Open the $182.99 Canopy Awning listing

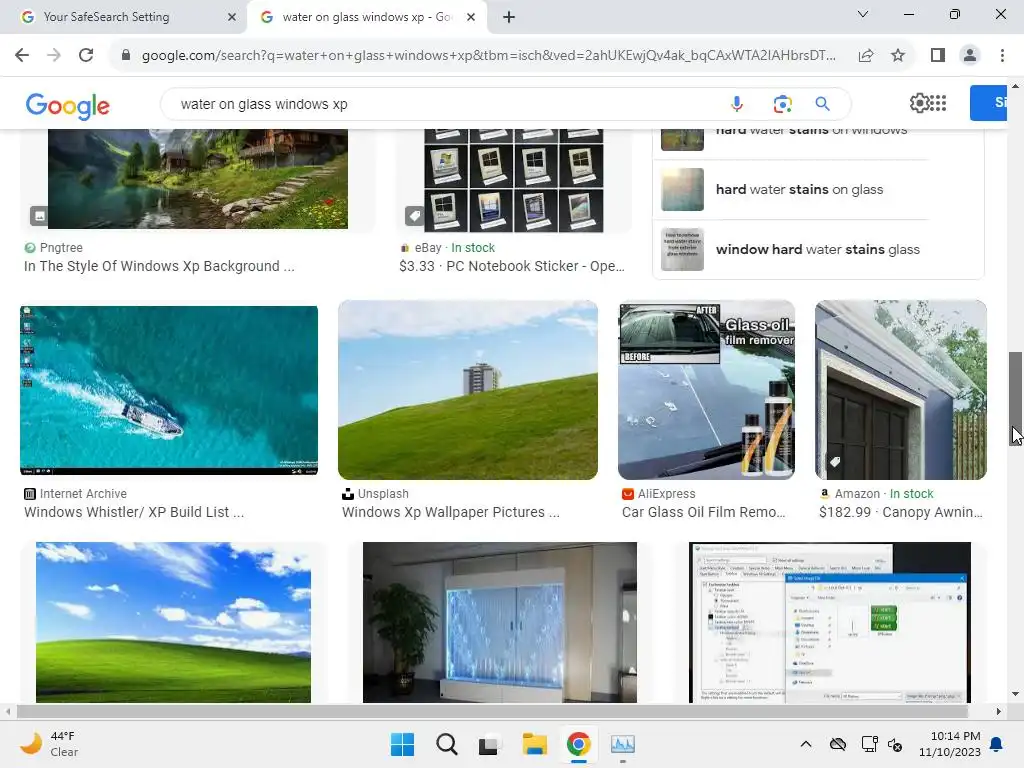[x=901, y=512]
